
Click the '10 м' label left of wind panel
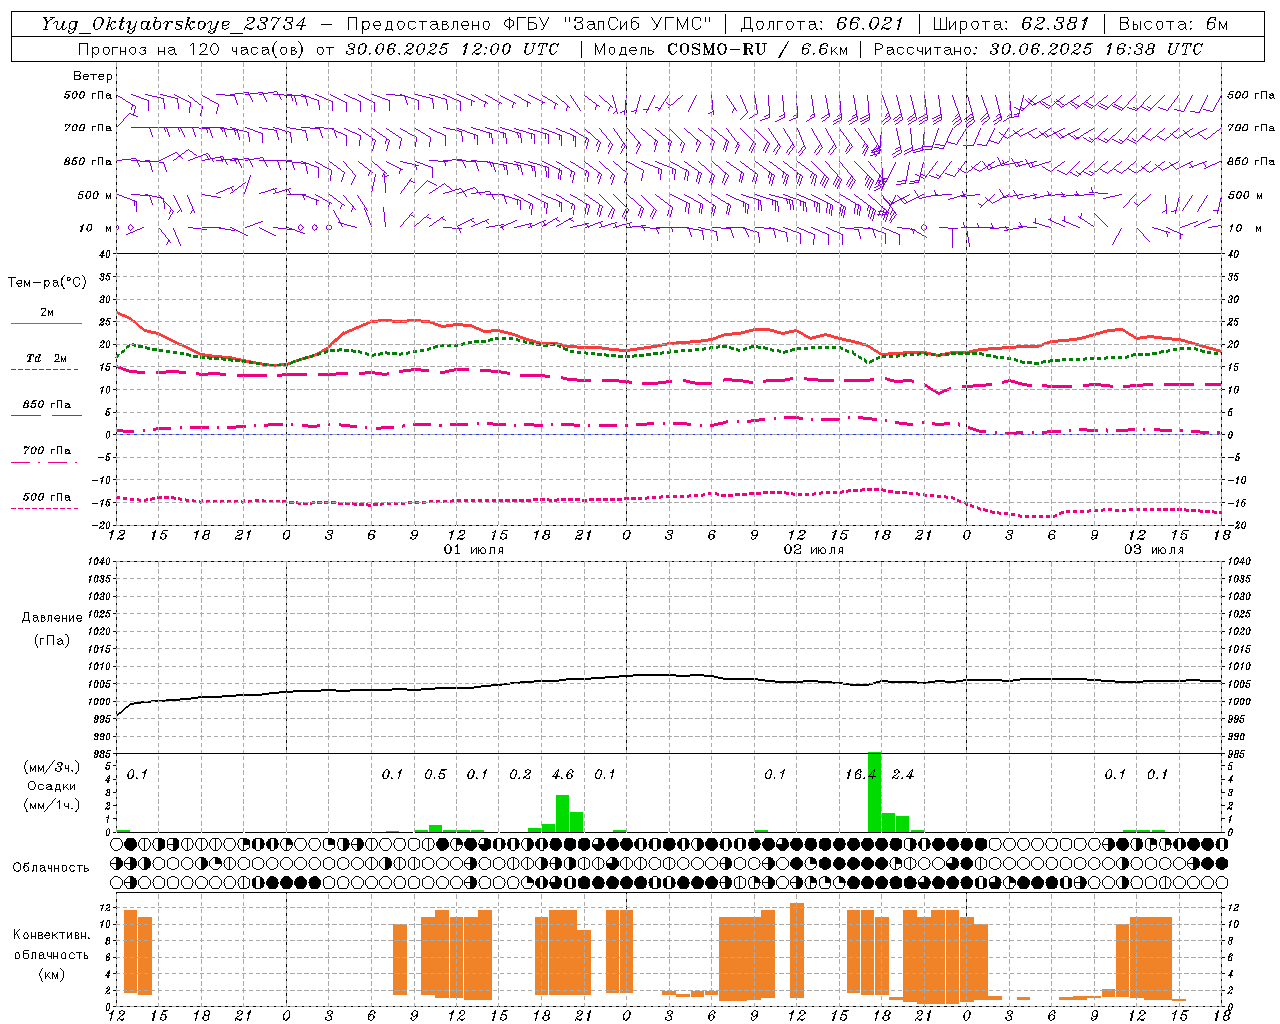(95, 228)
